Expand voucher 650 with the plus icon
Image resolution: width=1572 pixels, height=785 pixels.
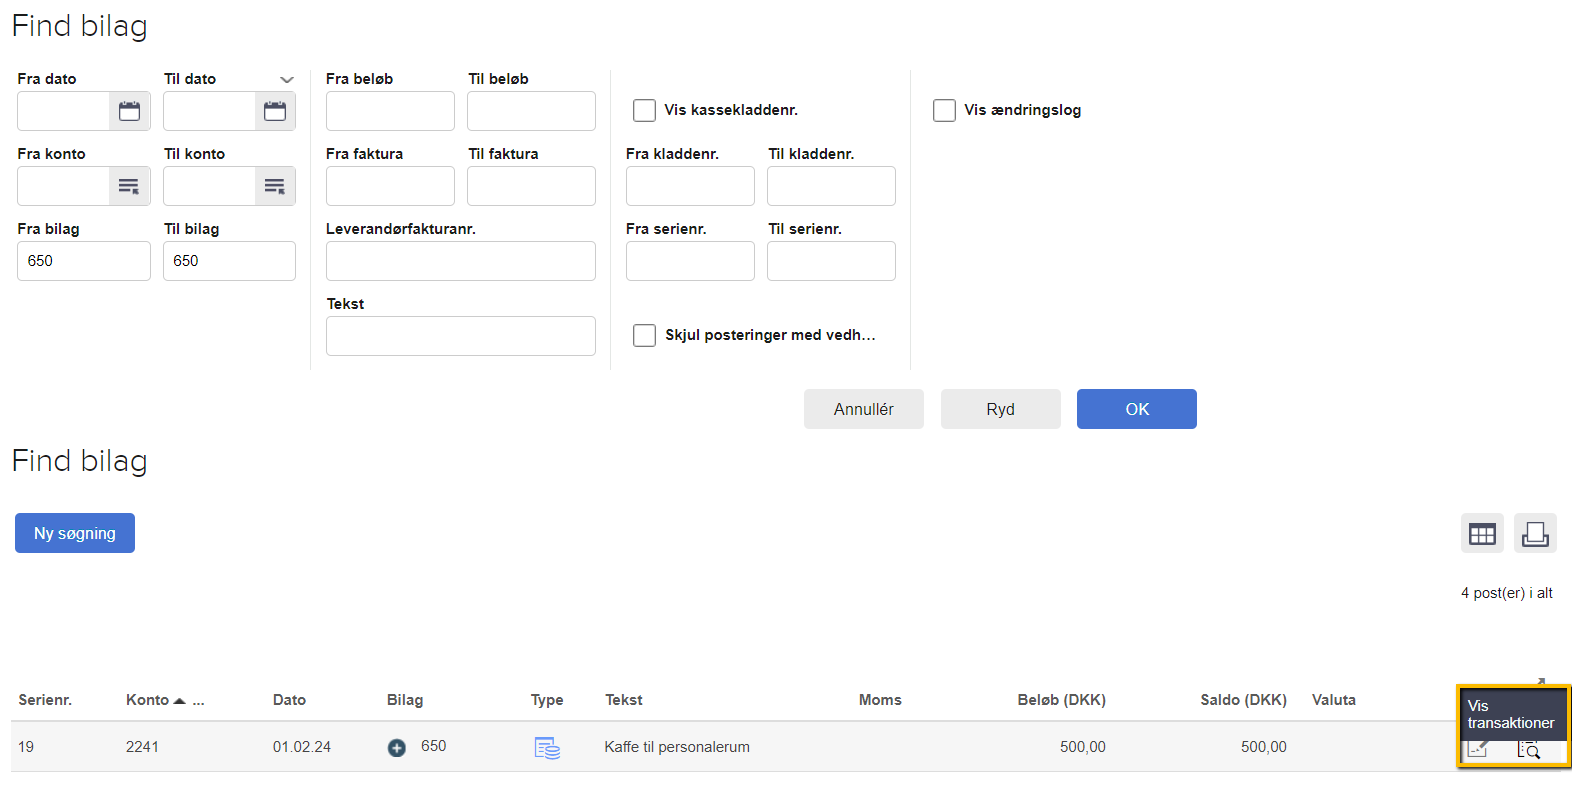tap(397, 748)
